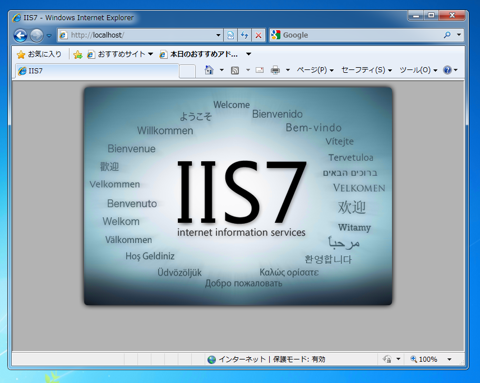Open a new blank tab
Image resolution: width=480 pixels, height=383 pixels.
tap(187, 71)
